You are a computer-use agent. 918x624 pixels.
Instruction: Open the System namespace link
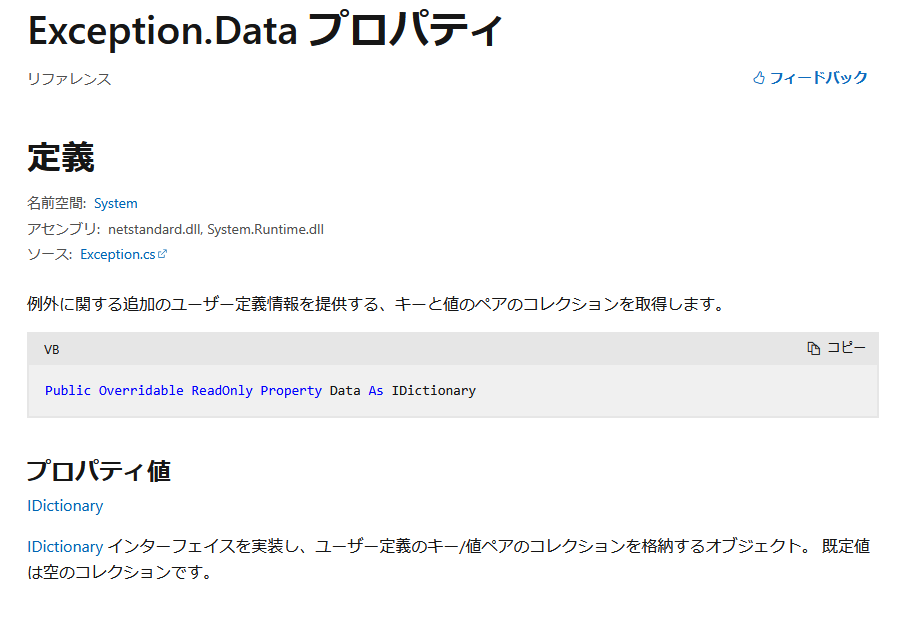coord(115,203)
